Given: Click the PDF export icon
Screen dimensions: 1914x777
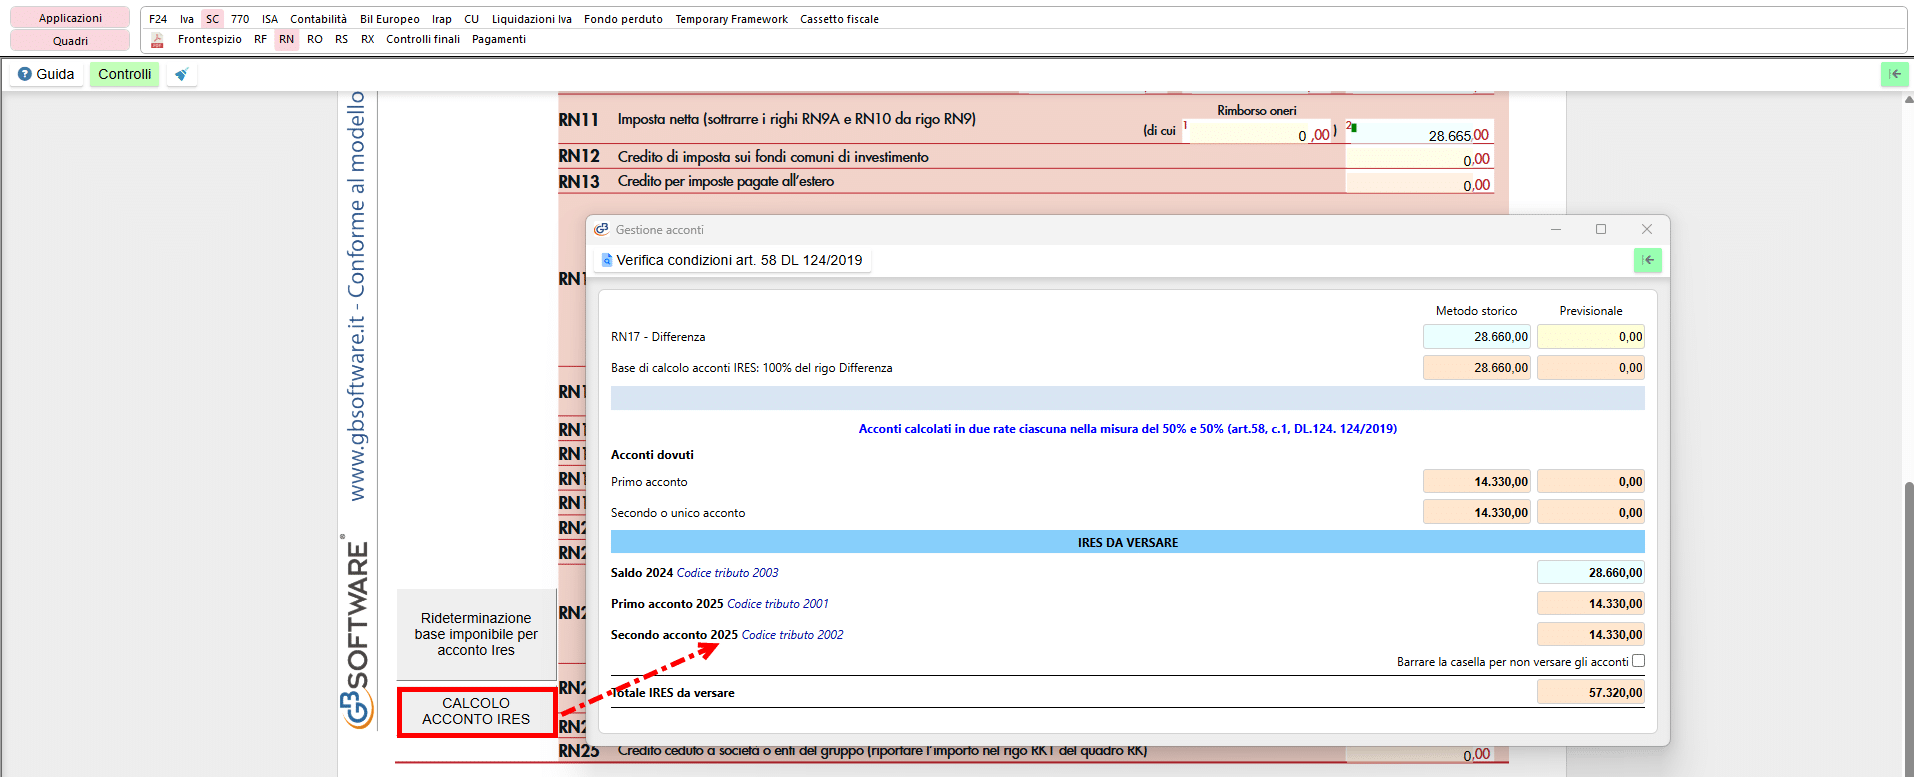Looking at the screenshot, I should (157, 40).
